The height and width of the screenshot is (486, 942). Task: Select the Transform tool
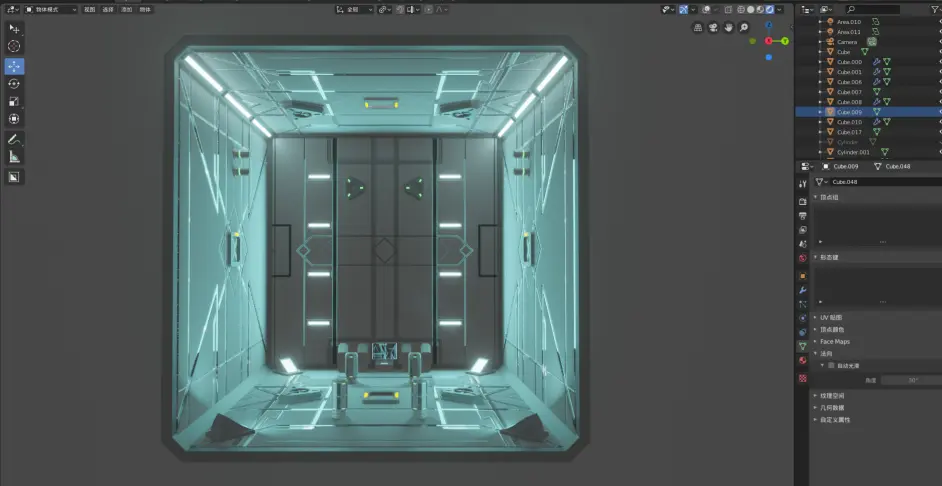coord(14,119)
